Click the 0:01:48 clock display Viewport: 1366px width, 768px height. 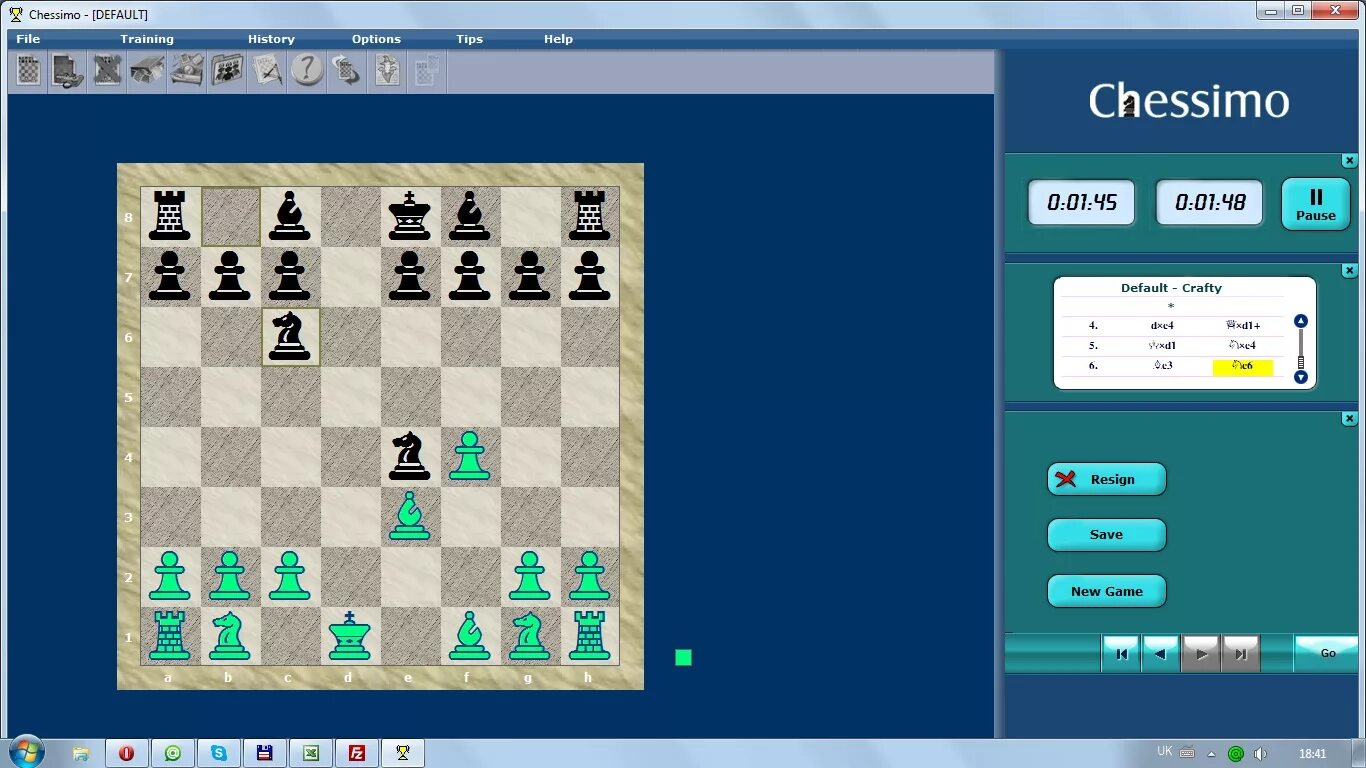(x=1209, y=203)
